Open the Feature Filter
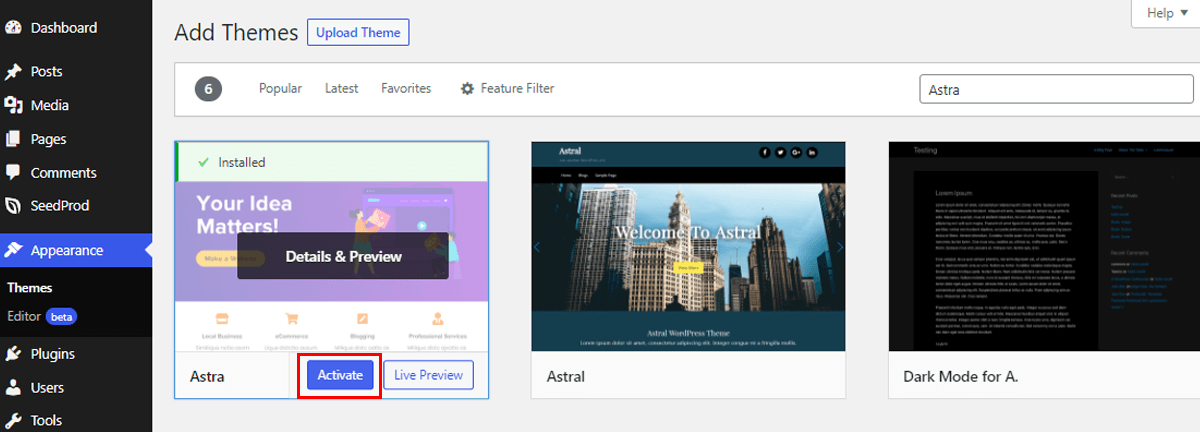Image resolution: width=1200 pixels, height=432 pixels. pos(507,89)
